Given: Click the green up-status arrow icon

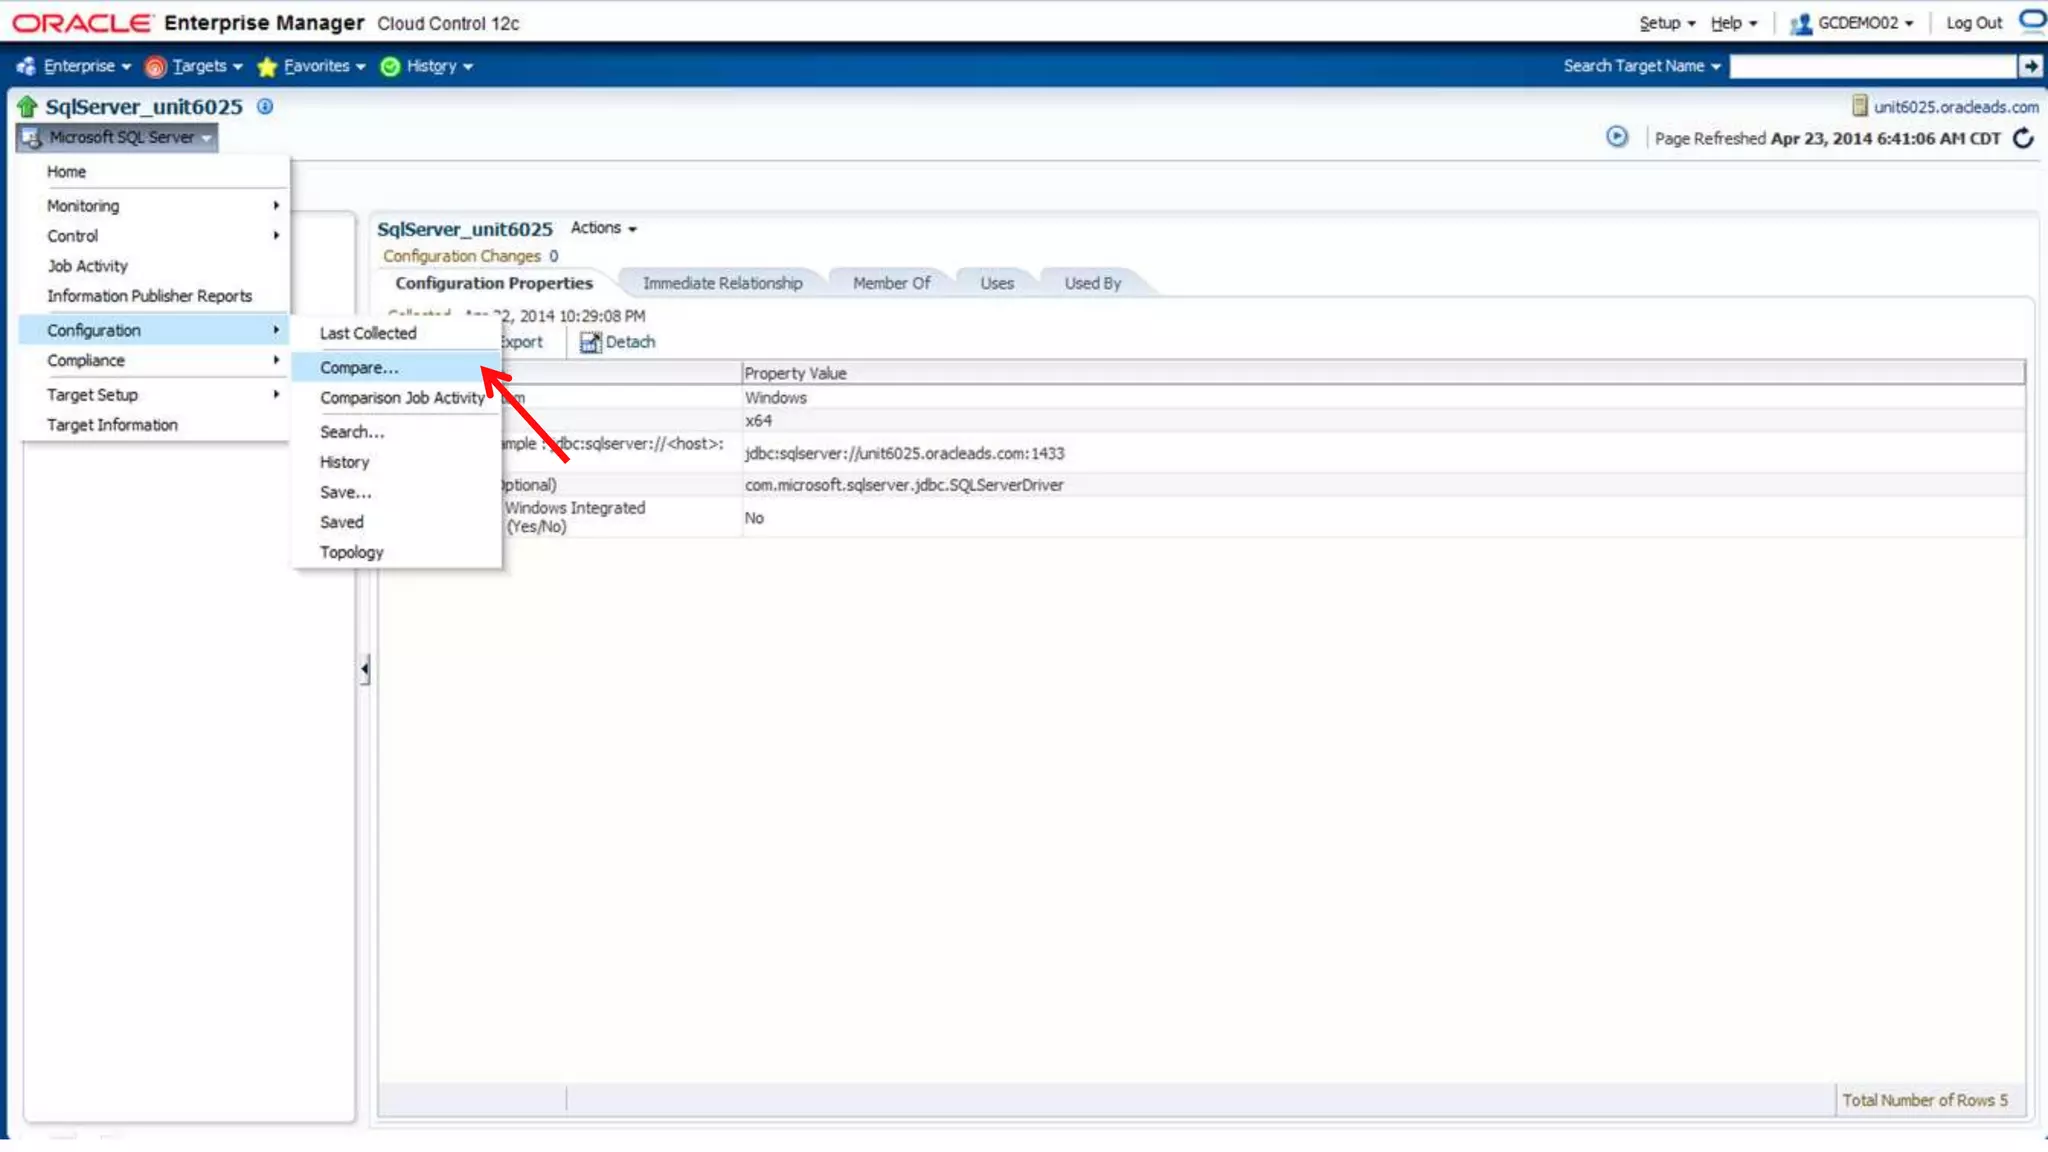Looking at the screenshot, I should pyautogui.click(x=27, y=106).
